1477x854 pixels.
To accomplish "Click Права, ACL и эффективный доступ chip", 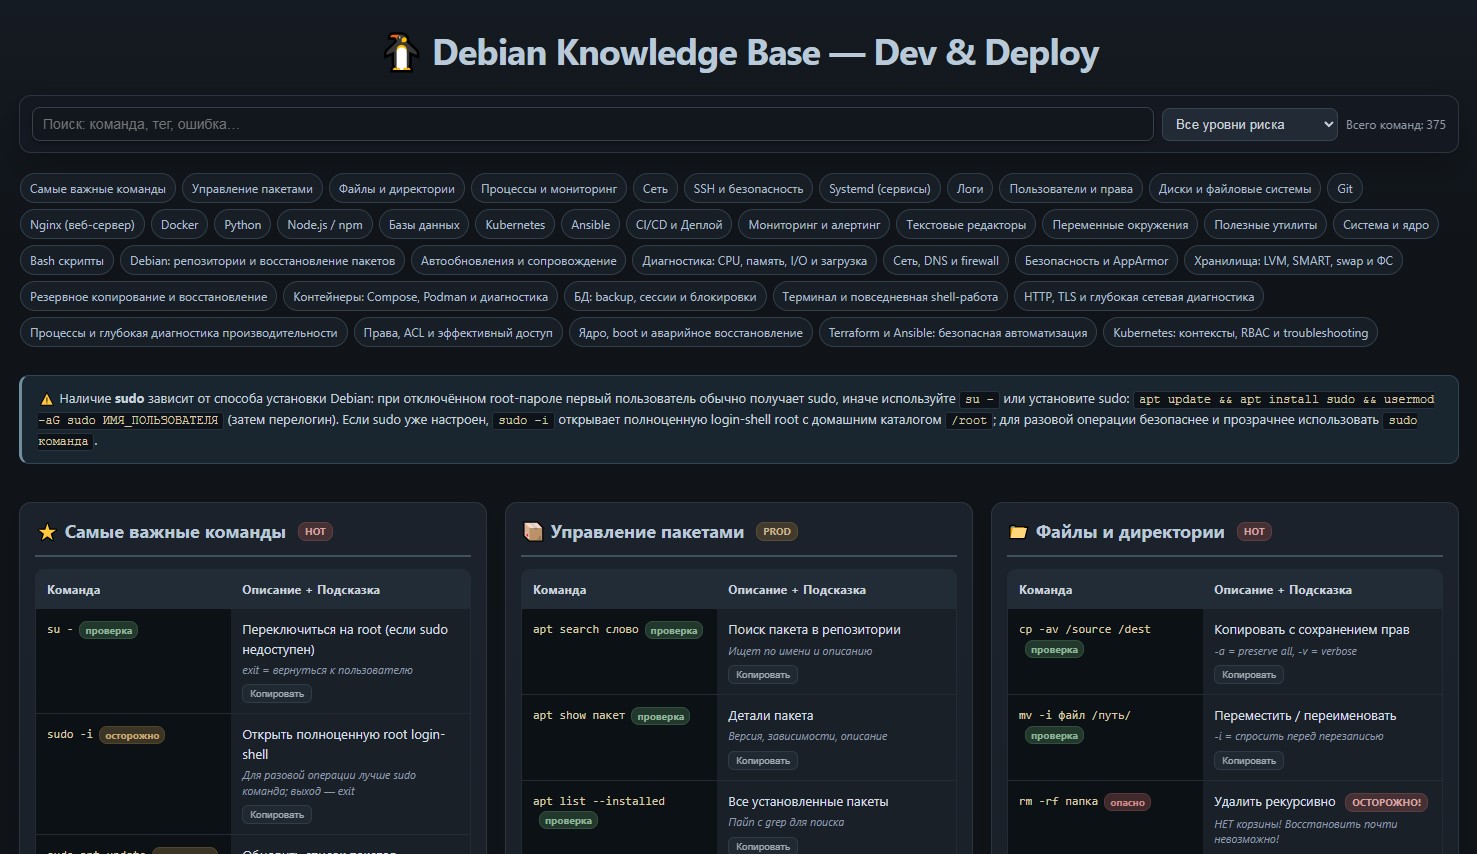I will (x=458, y=333).
